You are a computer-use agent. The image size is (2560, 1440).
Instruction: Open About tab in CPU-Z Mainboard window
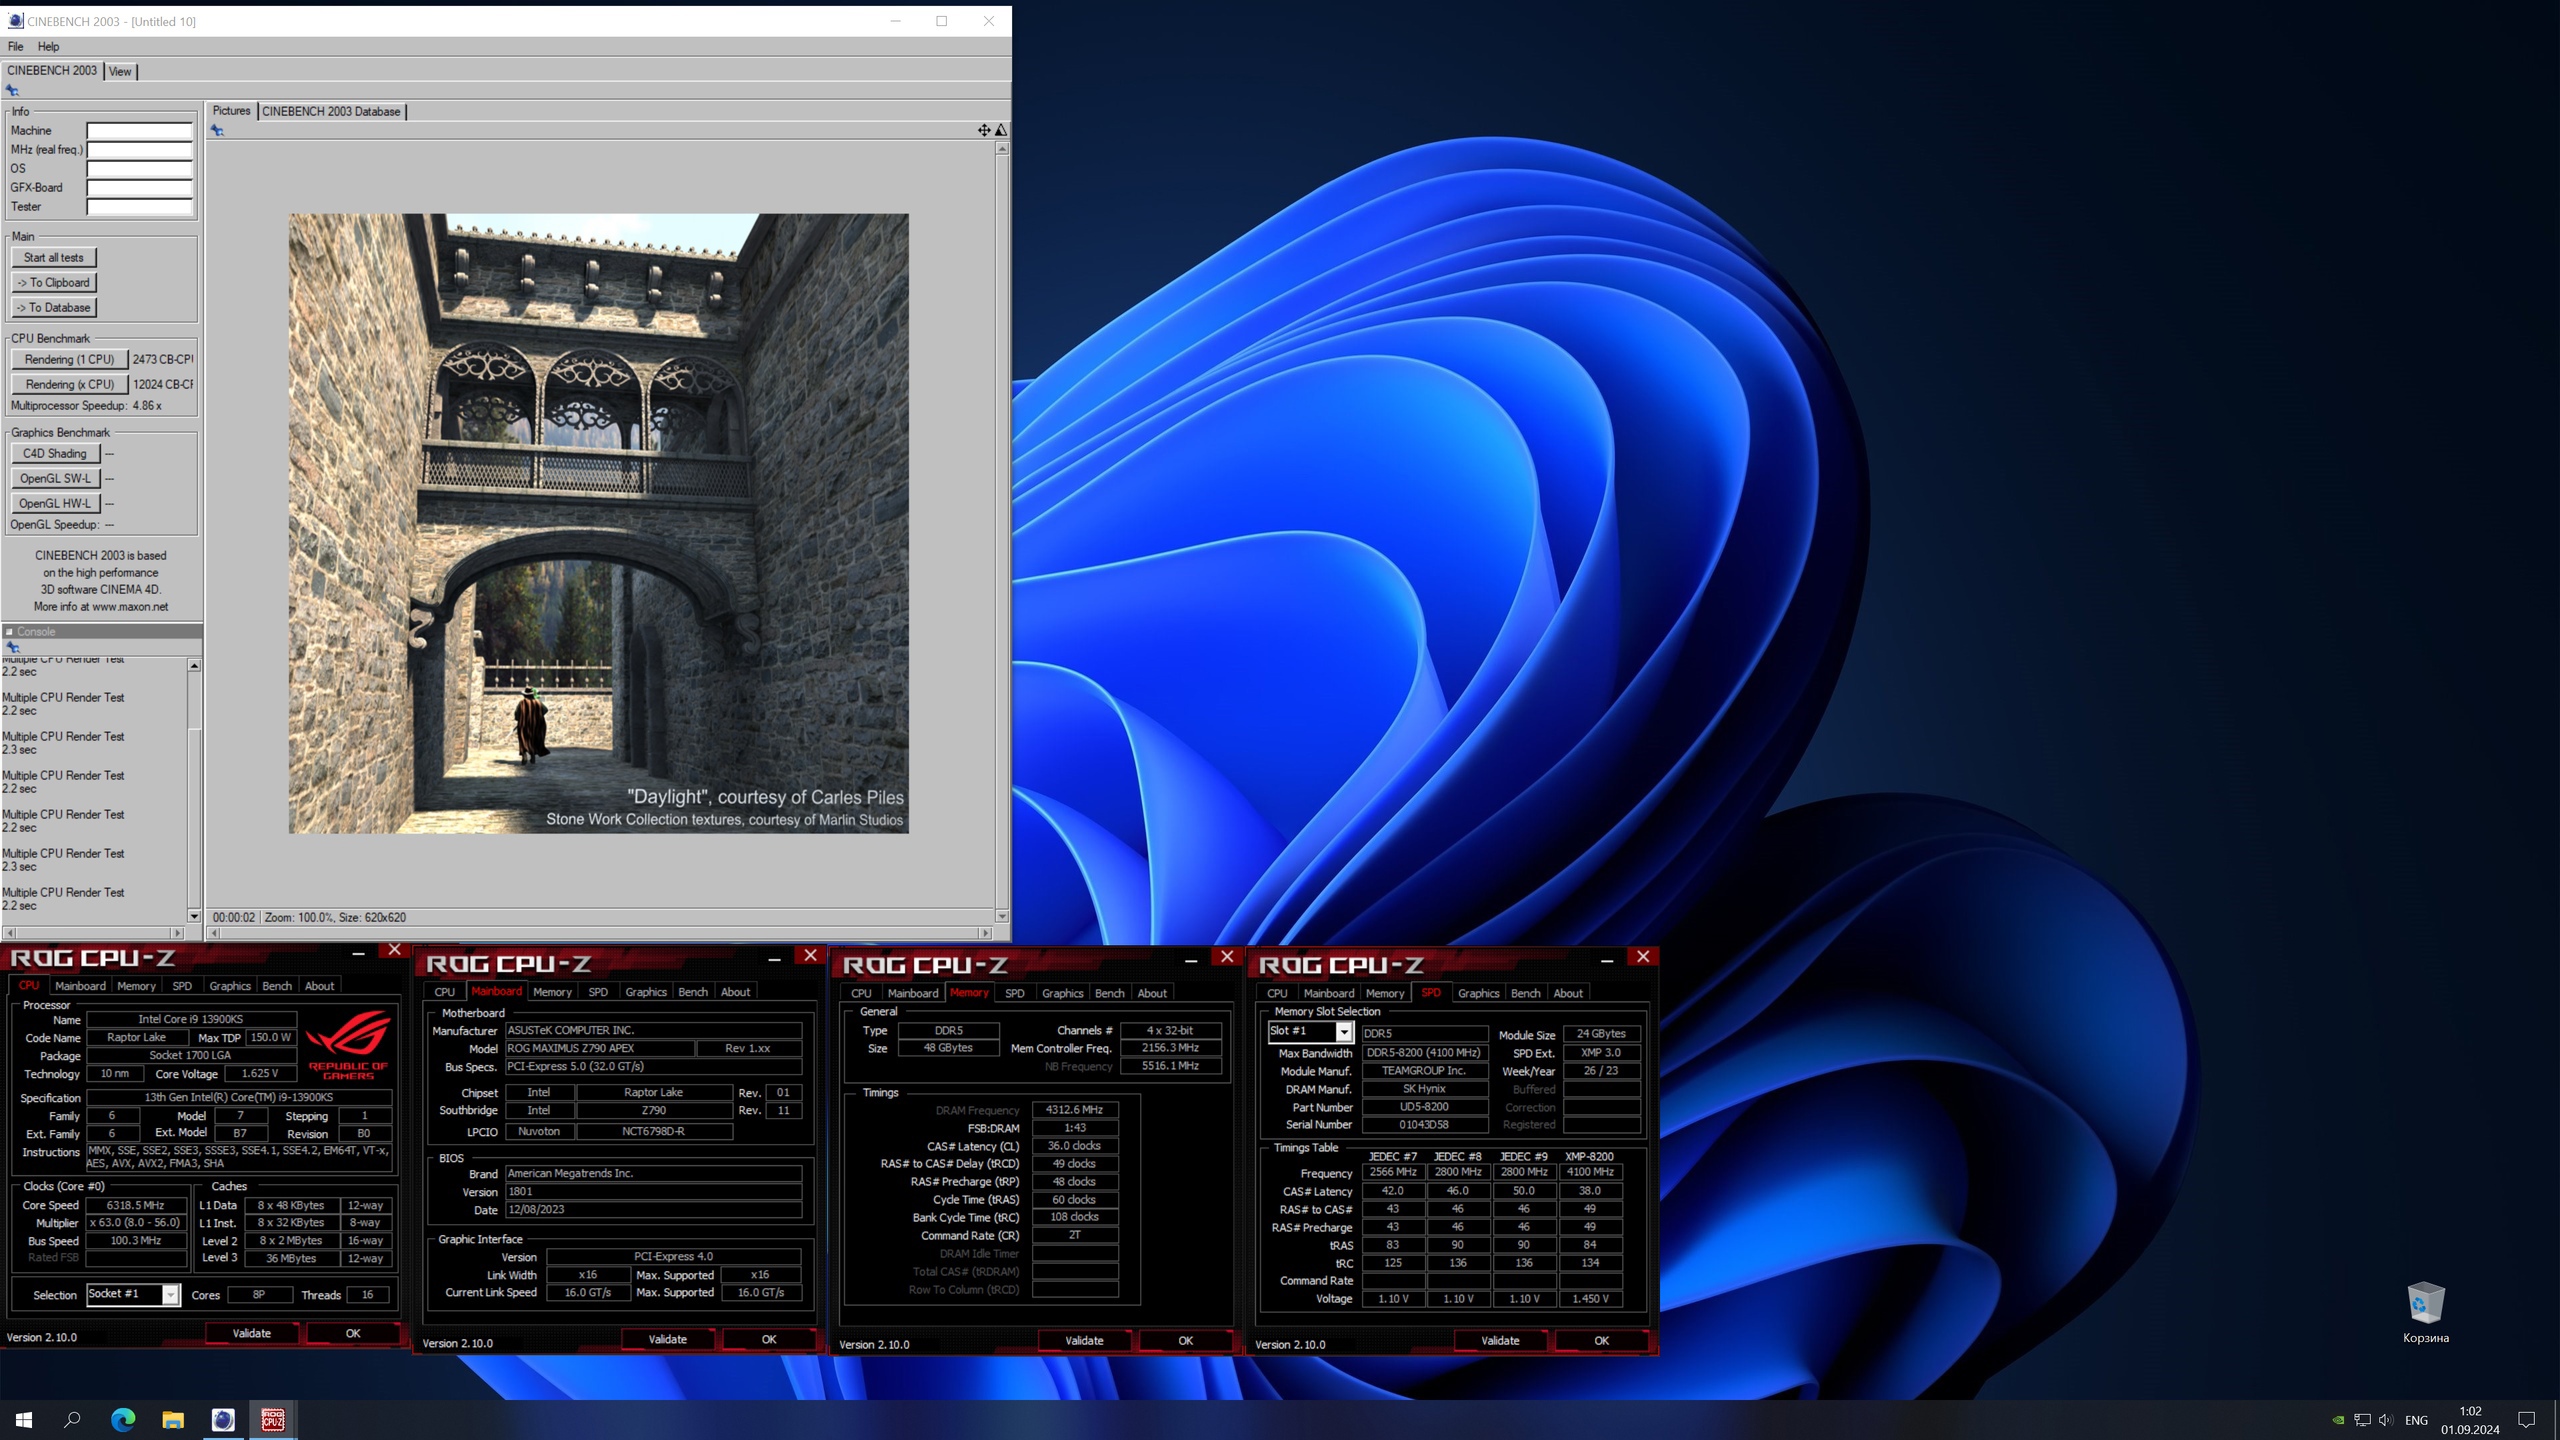point(735,992)
